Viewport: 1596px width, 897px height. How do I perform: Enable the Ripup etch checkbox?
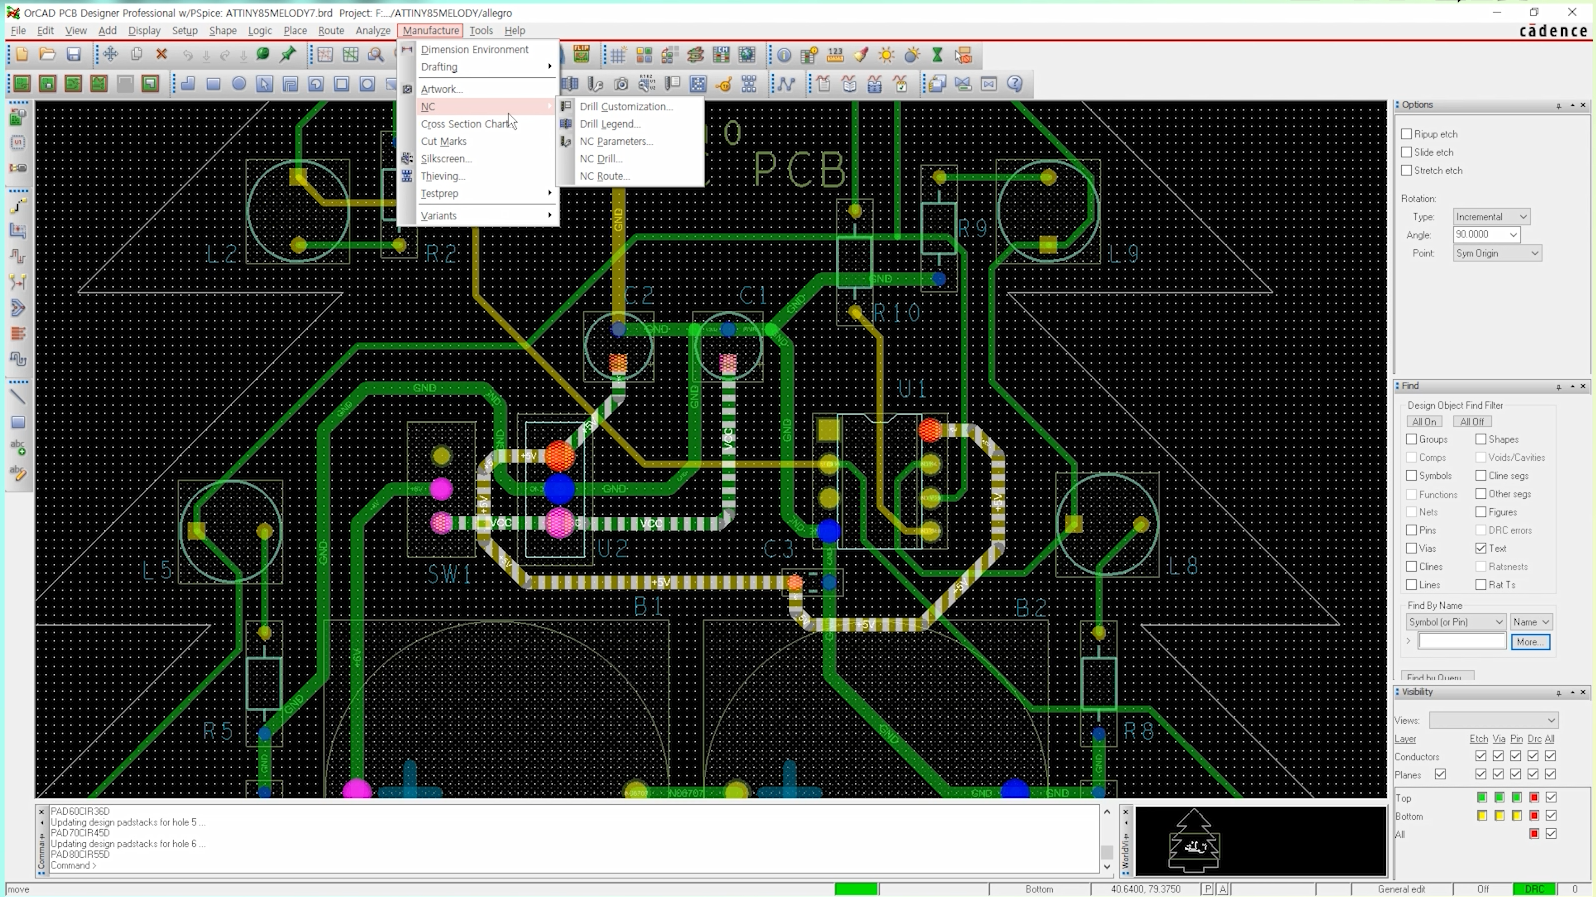point(1407,134)
